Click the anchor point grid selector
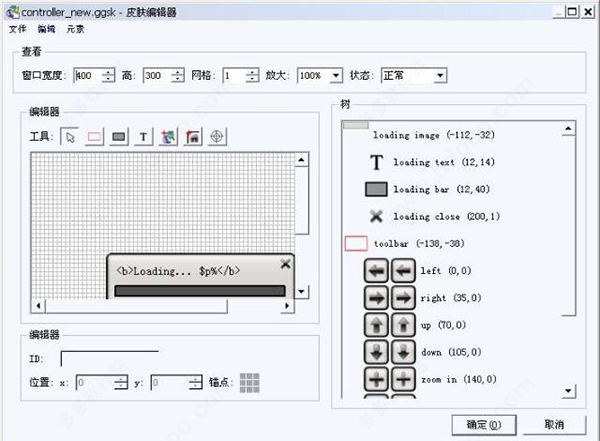This screenshot has height=441, width=600. [249, 382]
